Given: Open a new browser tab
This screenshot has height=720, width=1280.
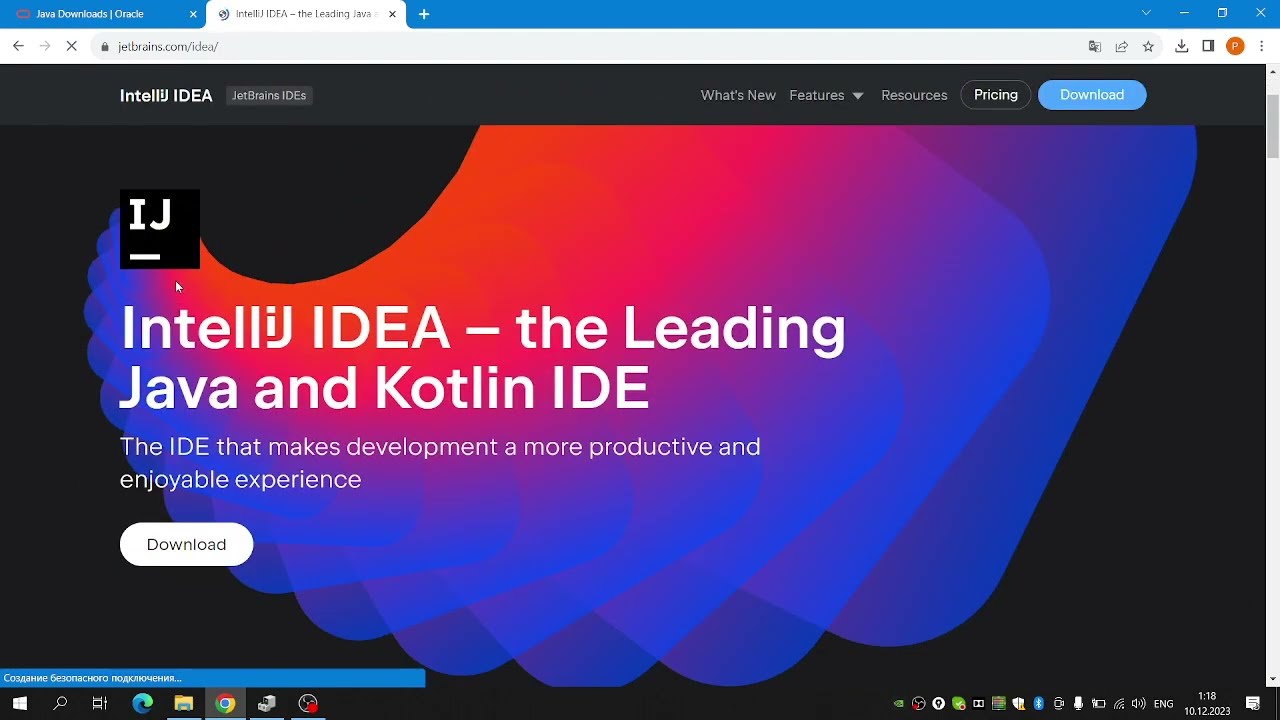Looking at the screenshot, I should 424,14.
